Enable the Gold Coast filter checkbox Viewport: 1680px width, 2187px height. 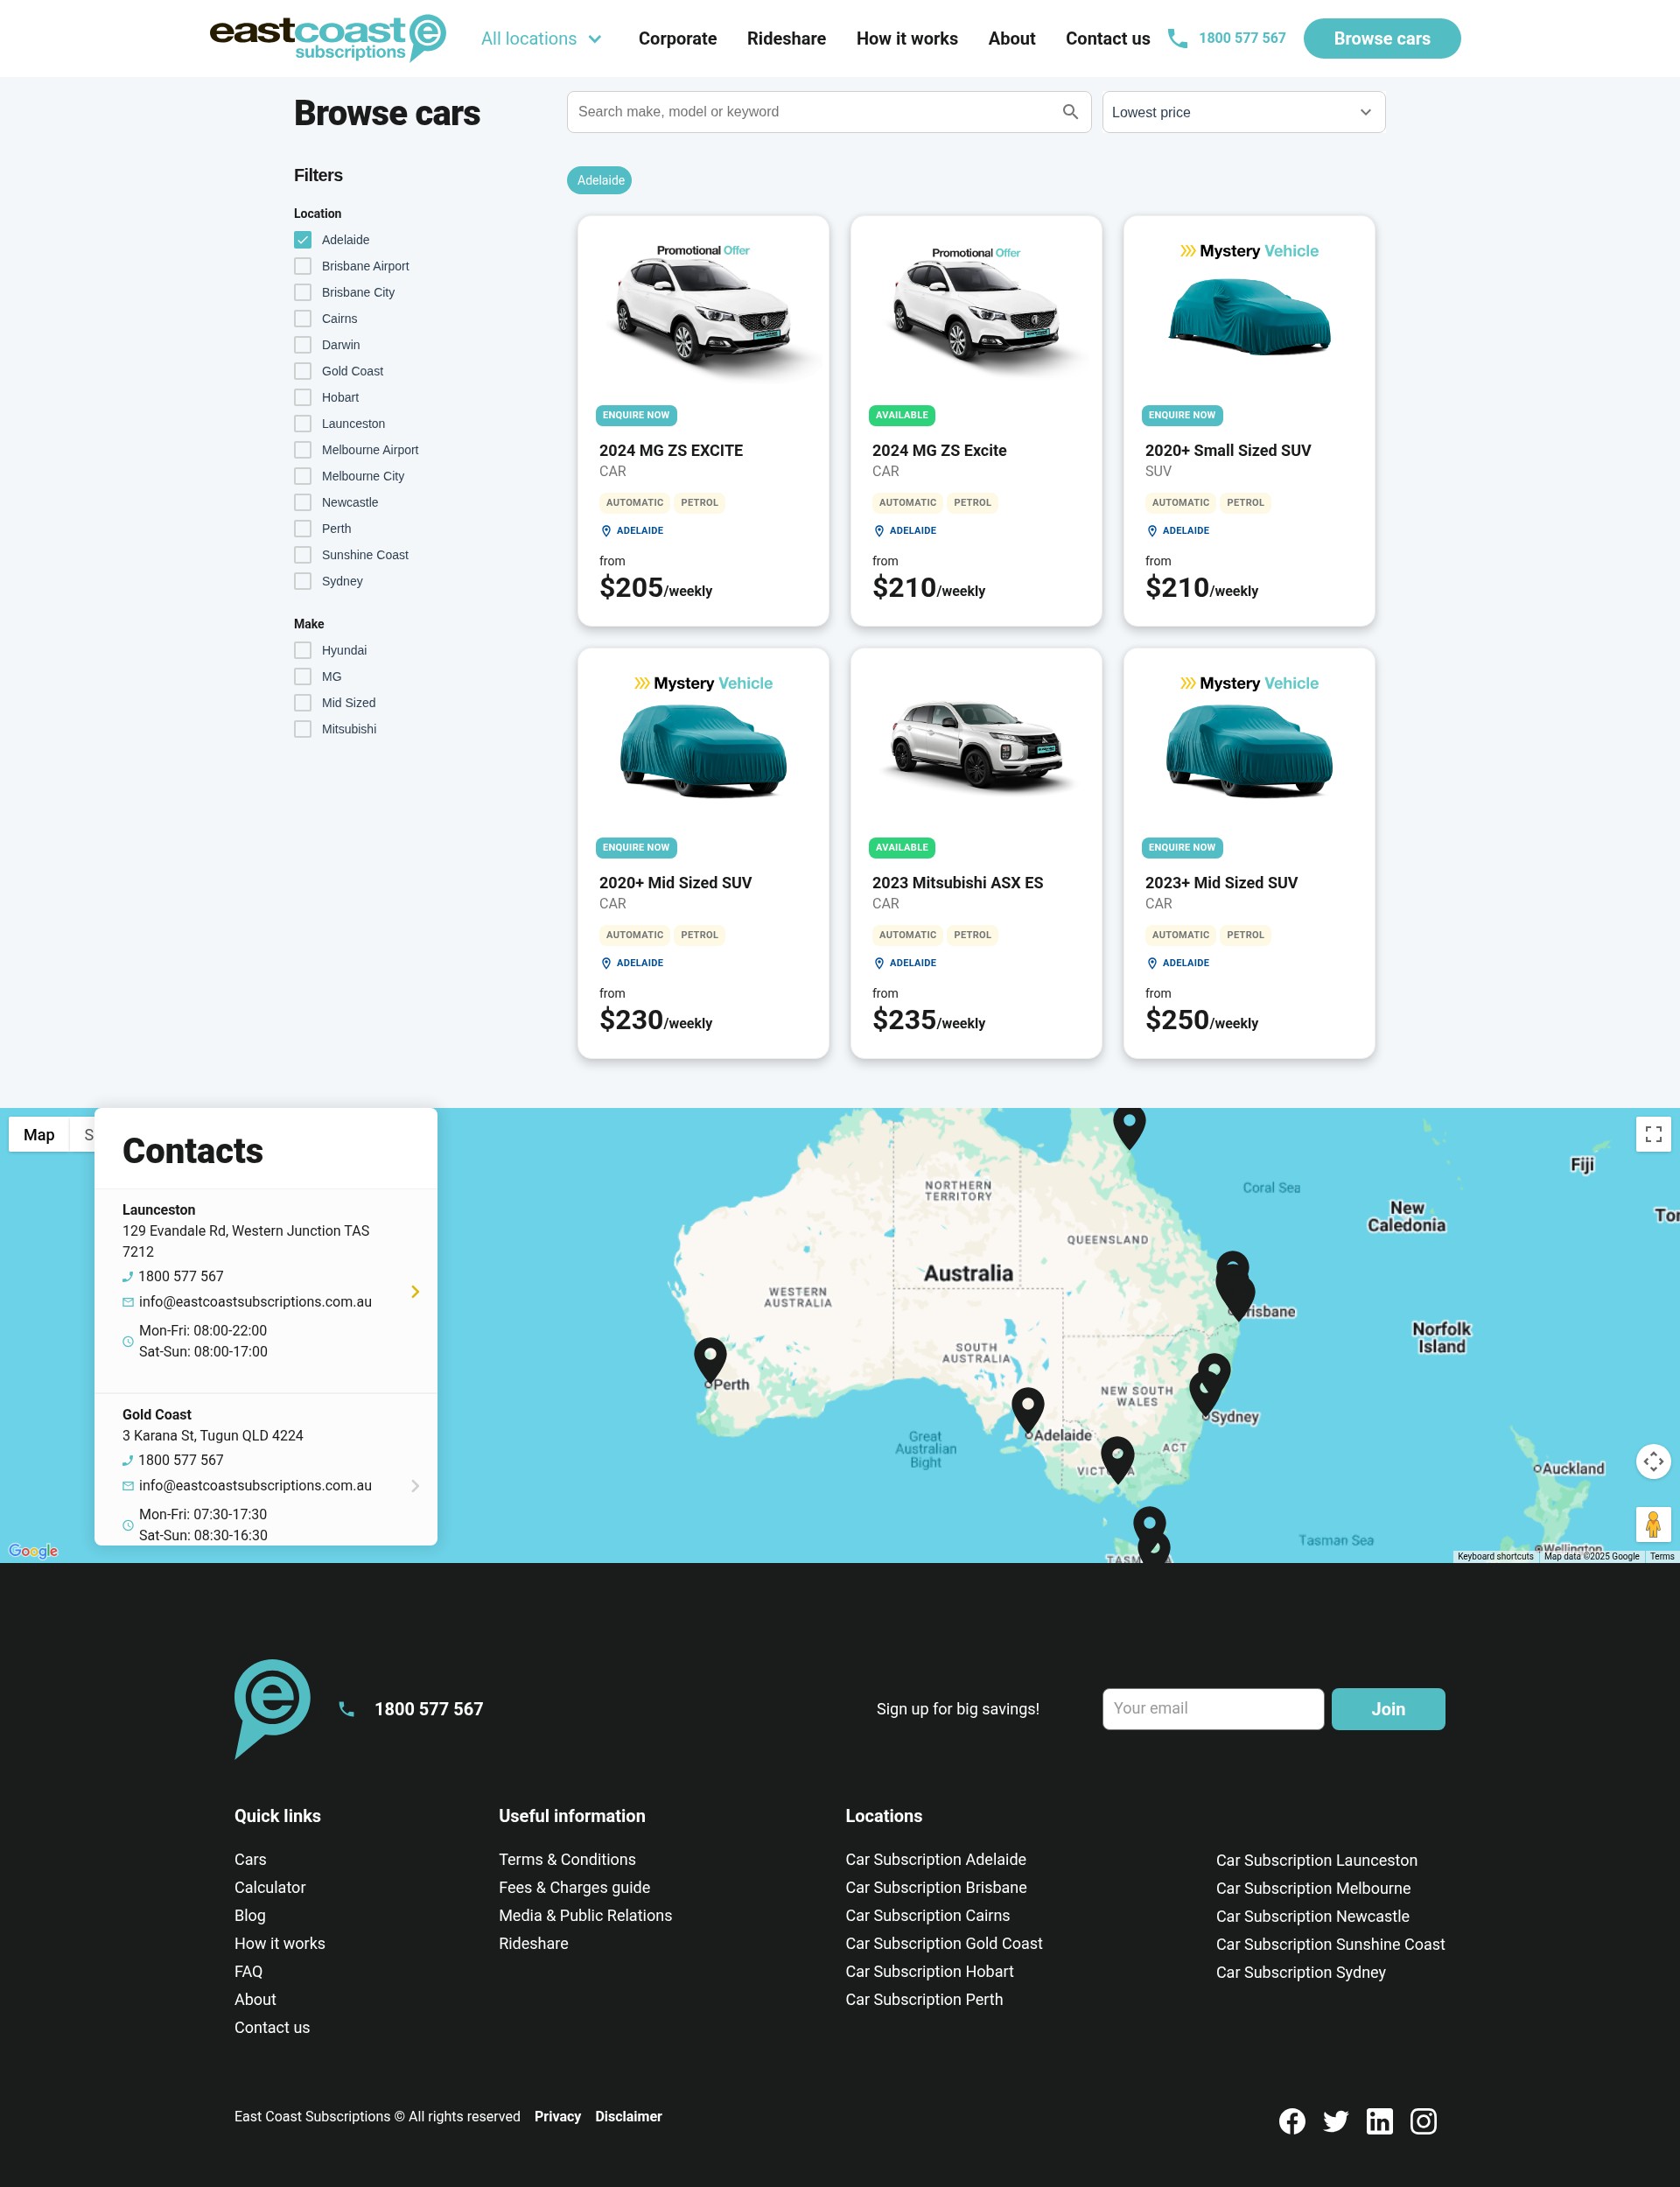(x=303, y=371)
